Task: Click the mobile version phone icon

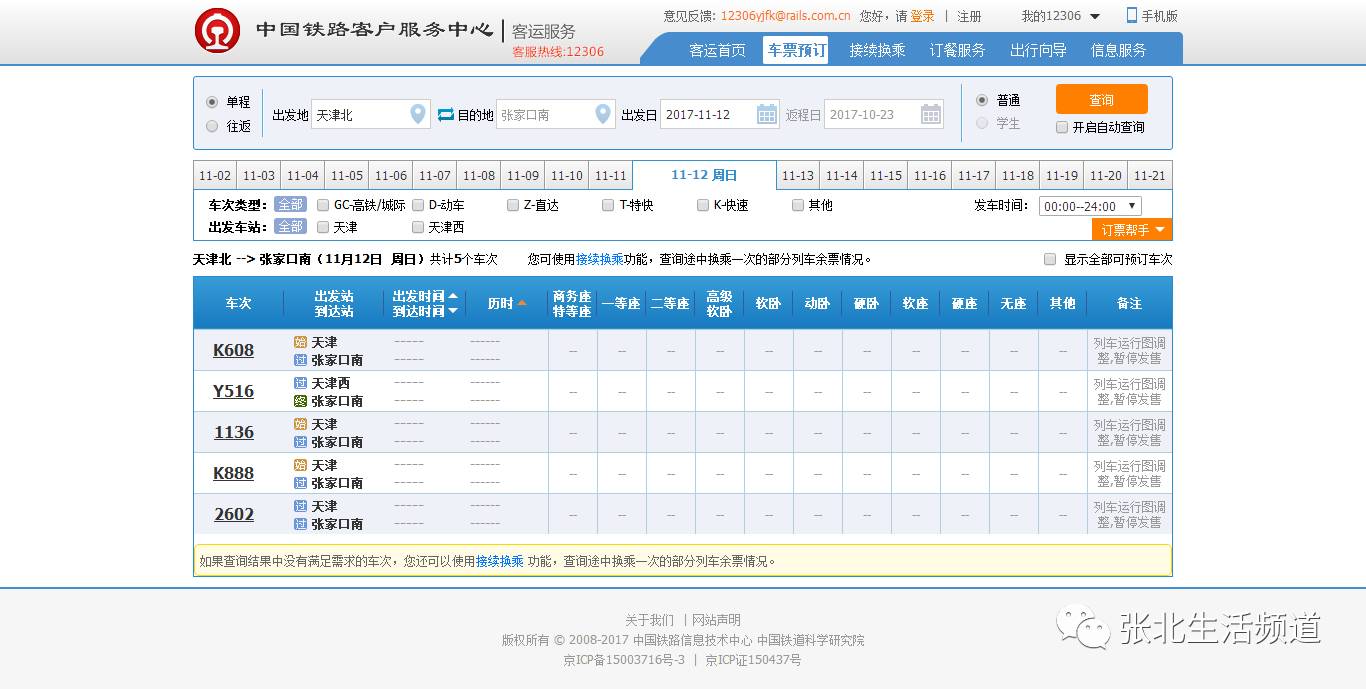Action: coord(1132,15)
